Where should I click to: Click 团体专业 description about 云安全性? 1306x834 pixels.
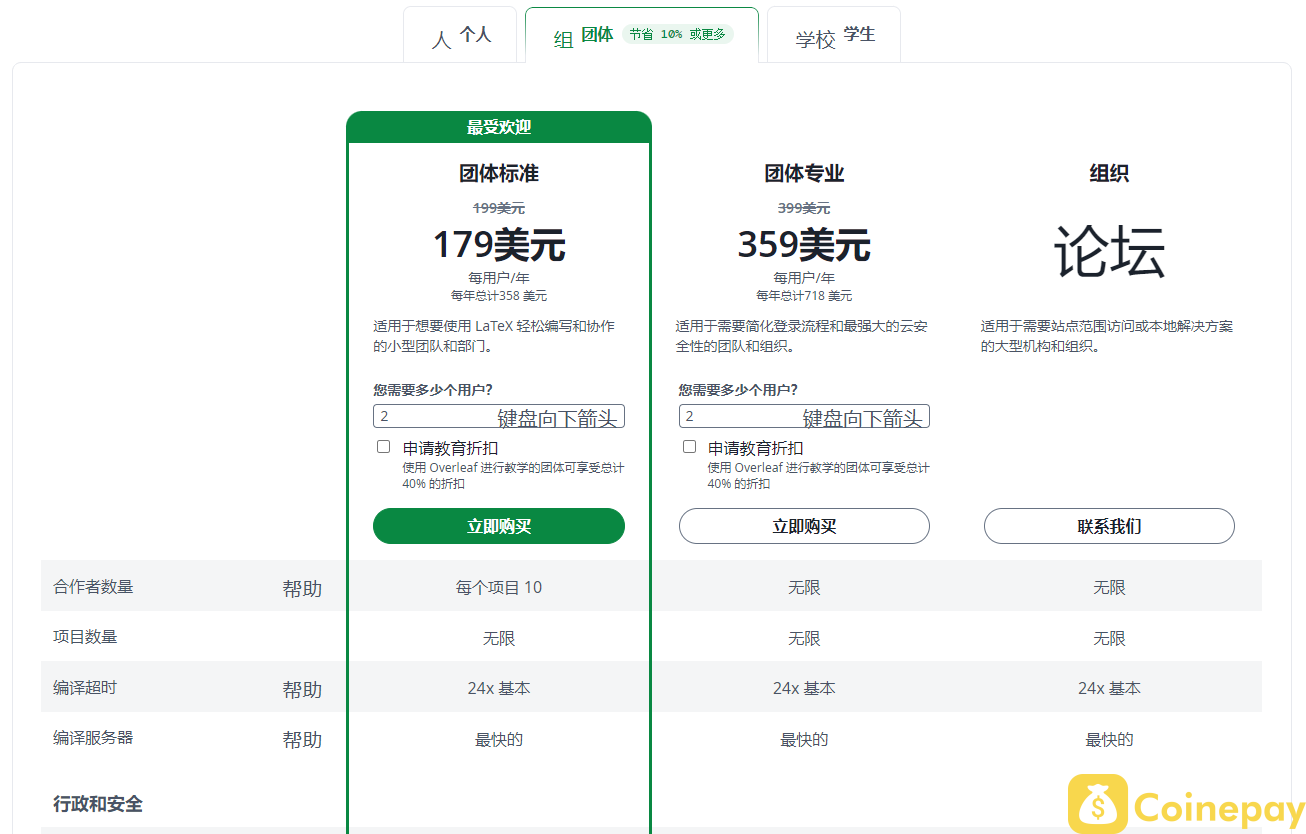(x=802, y=336)
